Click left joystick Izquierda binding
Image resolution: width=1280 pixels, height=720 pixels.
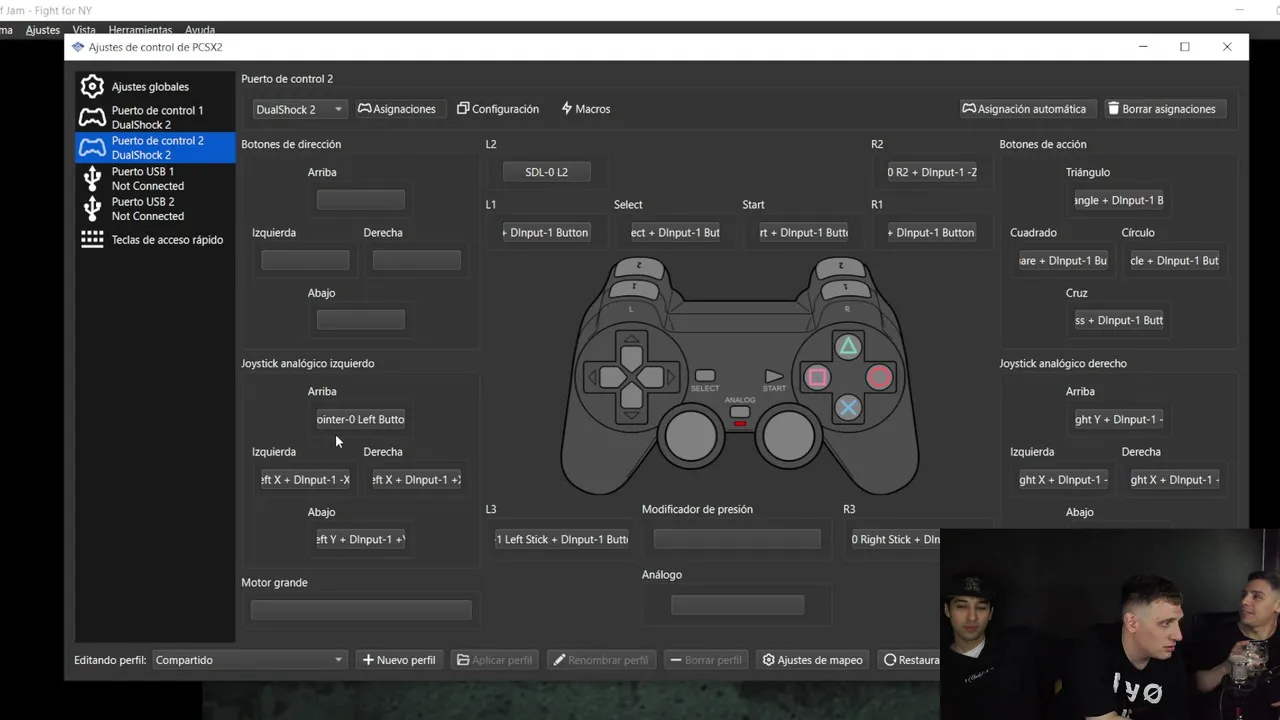305,479
